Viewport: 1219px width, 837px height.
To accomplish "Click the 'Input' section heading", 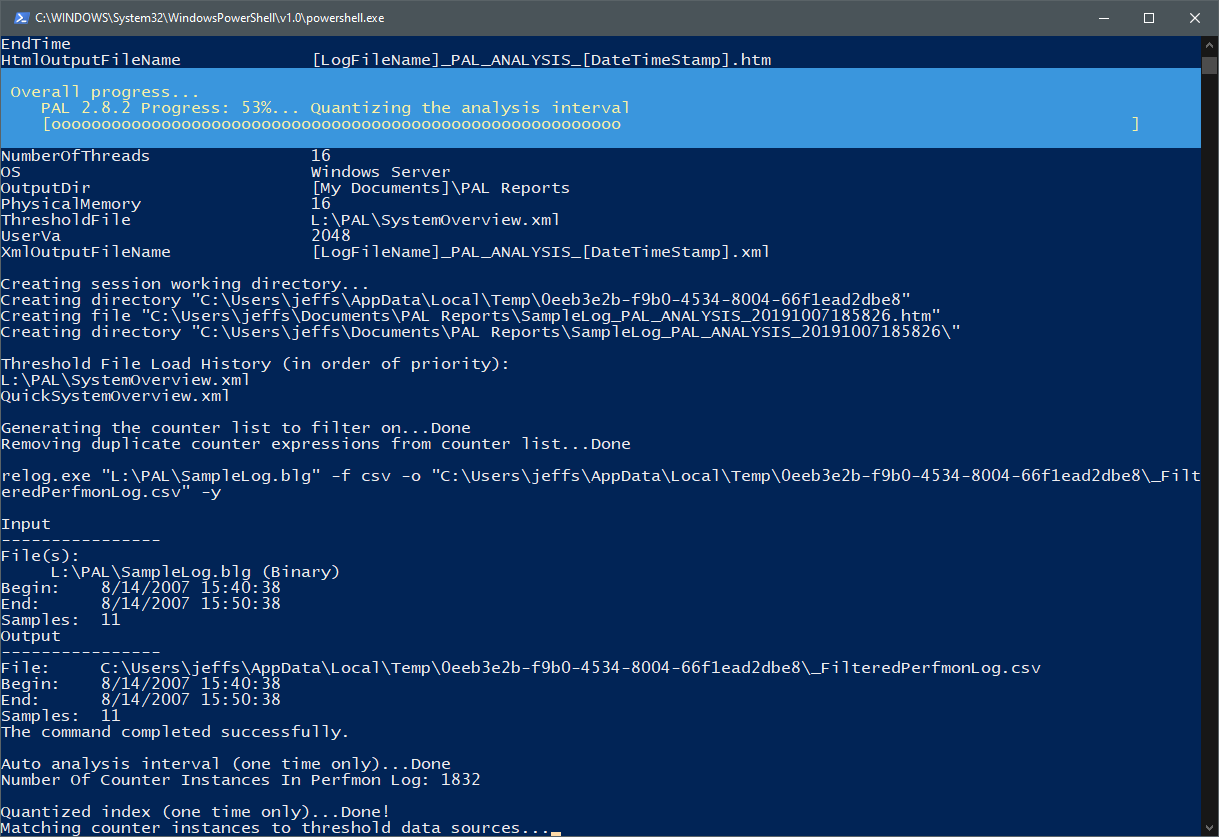I will point(26,524).
